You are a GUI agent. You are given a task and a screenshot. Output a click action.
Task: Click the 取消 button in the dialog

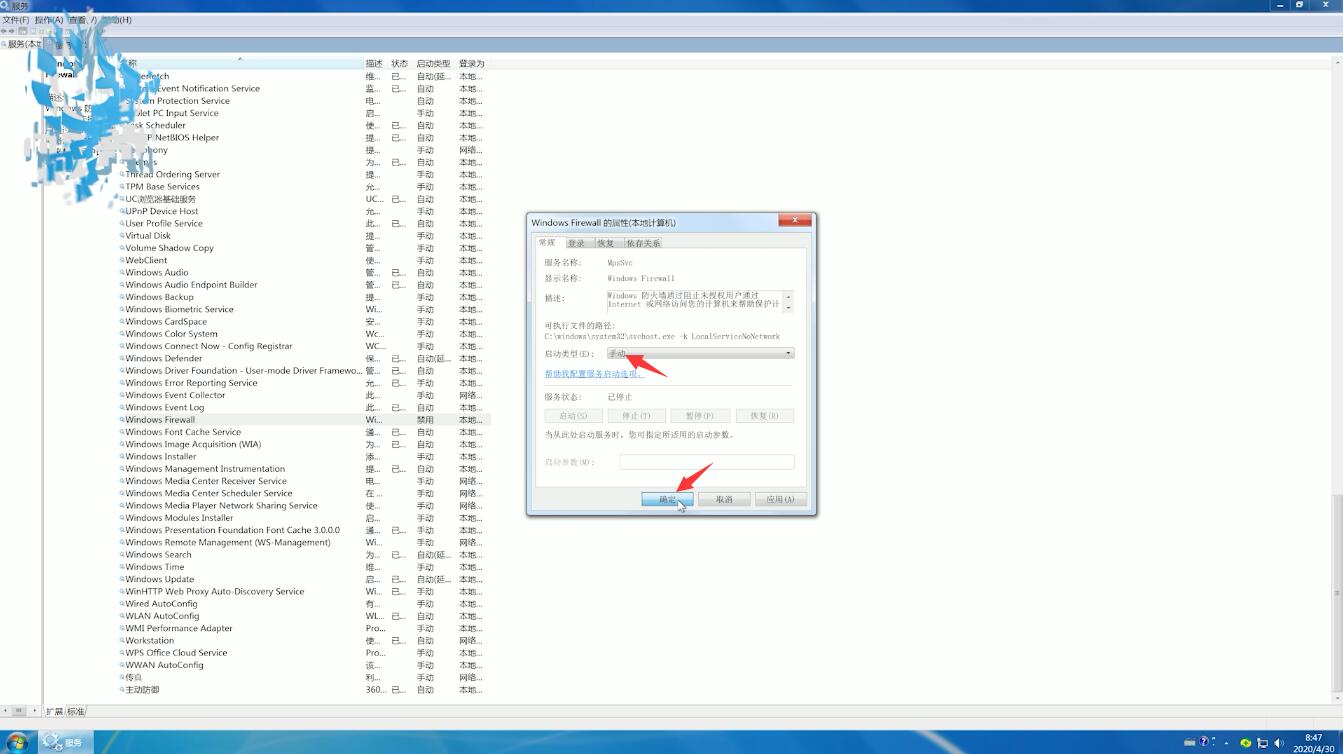(724, 499)
